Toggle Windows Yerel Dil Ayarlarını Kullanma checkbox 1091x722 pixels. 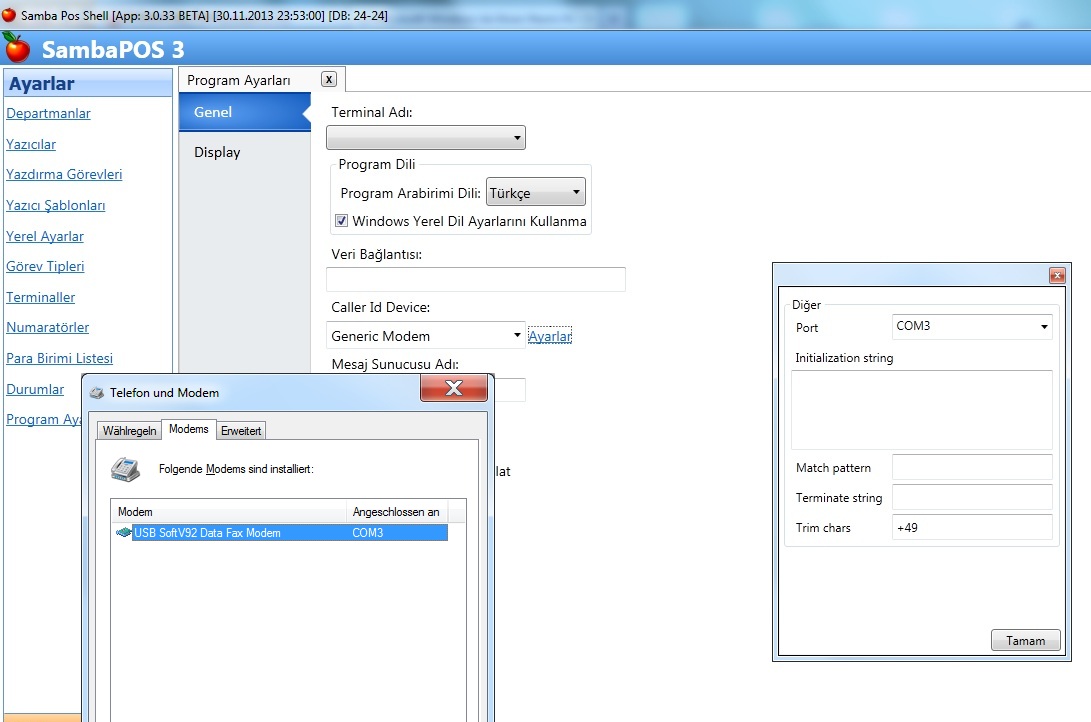pyautogui.click(x=341, y=221)
